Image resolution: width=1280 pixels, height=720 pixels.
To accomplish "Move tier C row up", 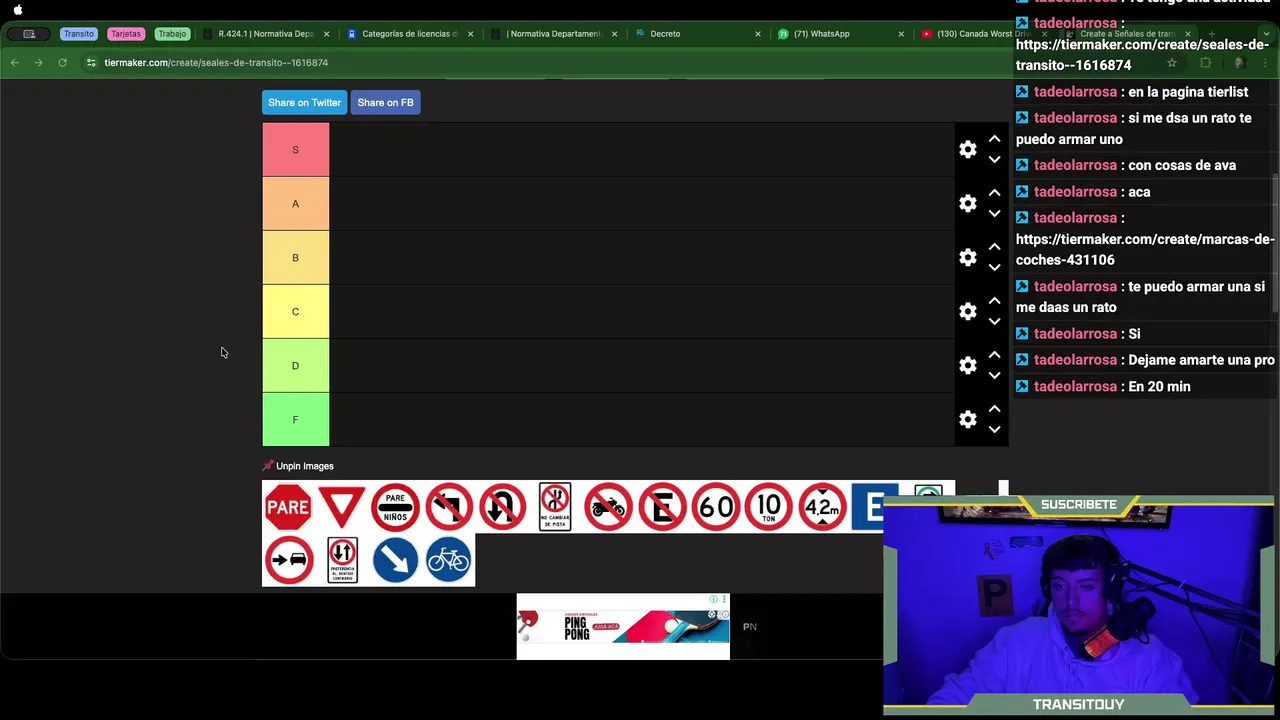I will [994, 301].
